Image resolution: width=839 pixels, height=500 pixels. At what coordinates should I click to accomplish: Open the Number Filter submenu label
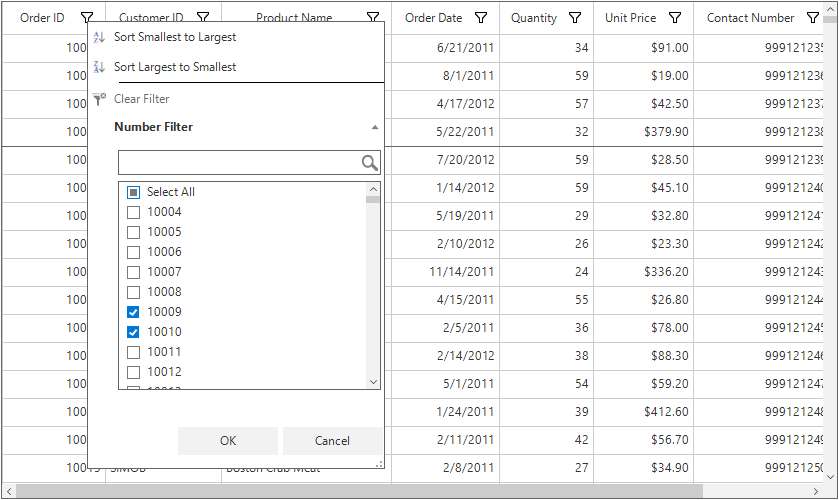pos(154,127)
